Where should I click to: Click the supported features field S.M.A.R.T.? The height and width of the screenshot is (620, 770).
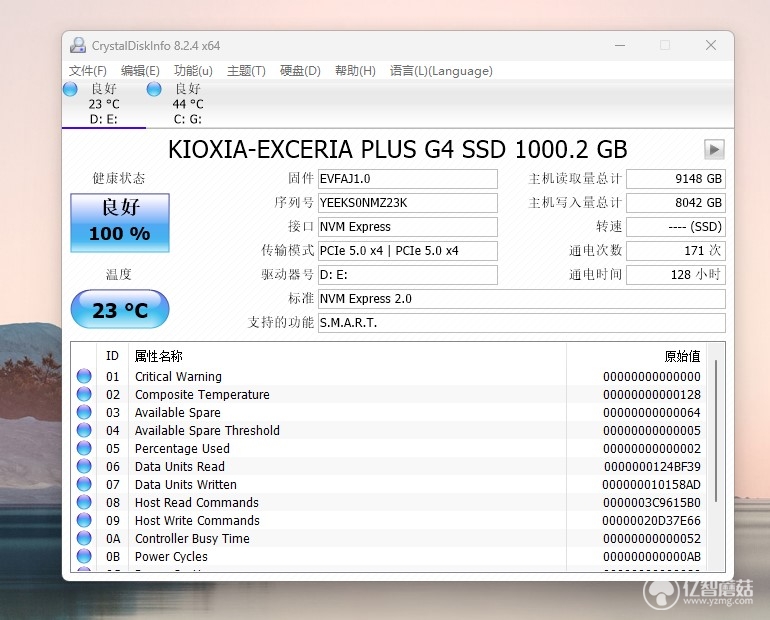(x=522, y=323)
